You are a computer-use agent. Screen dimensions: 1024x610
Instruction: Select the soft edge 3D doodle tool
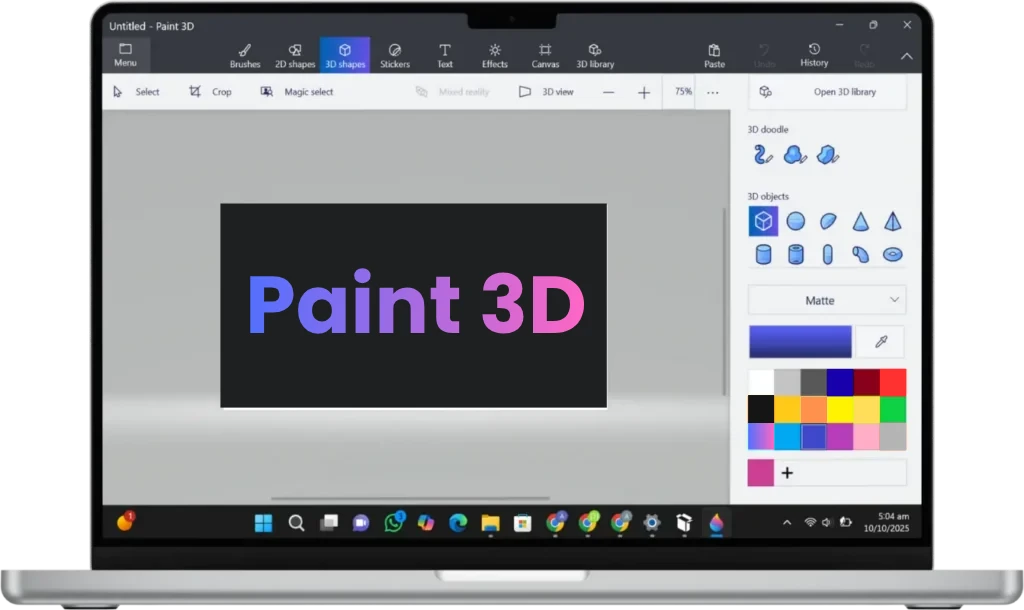pyautogui.click(x=794, y=154)
